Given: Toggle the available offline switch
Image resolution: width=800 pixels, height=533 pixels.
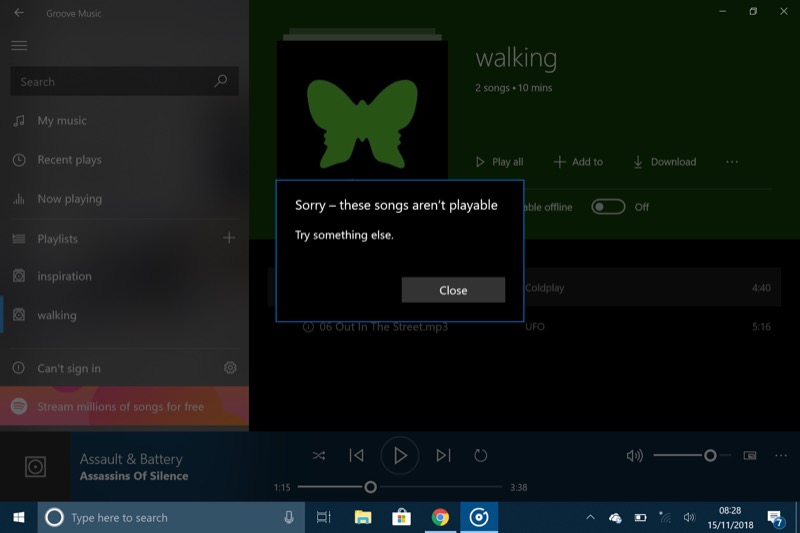Looking at the screenshot, I should point(608,207).
